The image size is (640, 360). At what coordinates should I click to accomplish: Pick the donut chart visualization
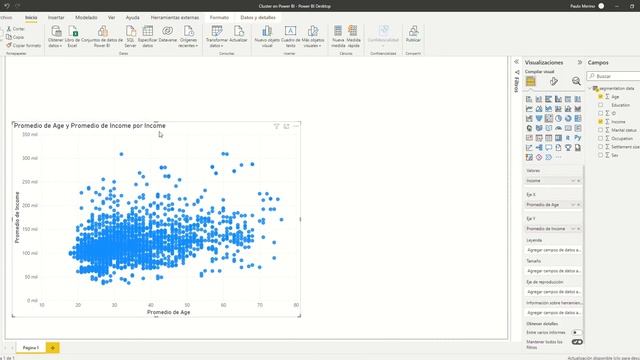click(568, 119)
